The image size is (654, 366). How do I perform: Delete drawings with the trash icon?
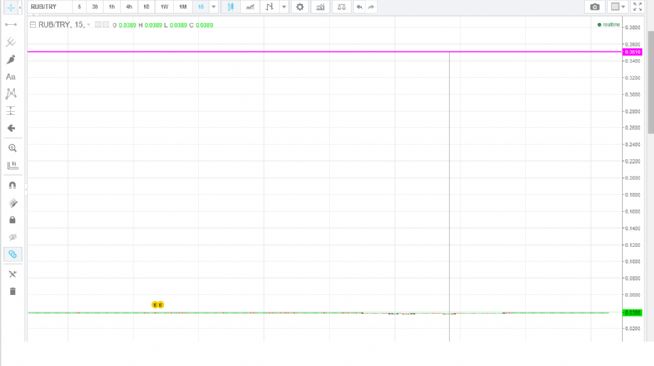[13, 291]
